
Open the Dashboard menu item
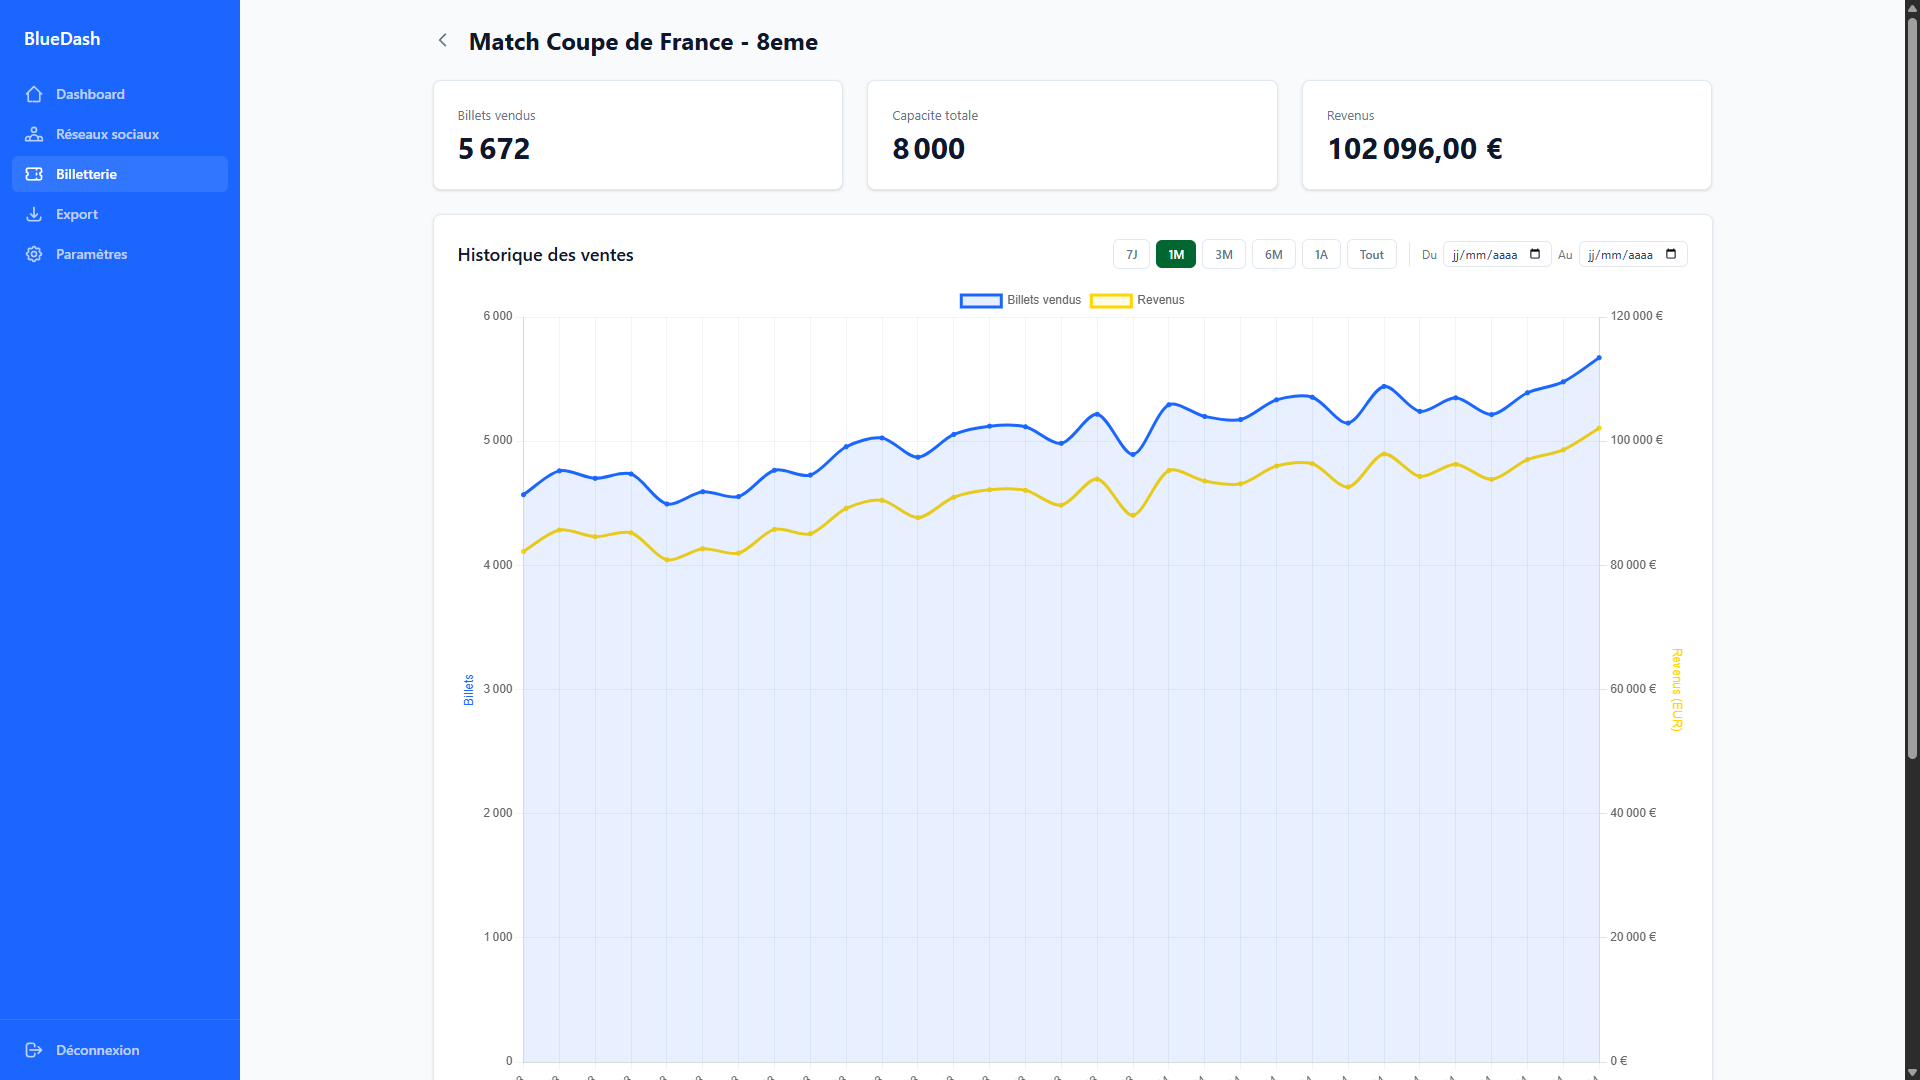click(x=120, y=94)
